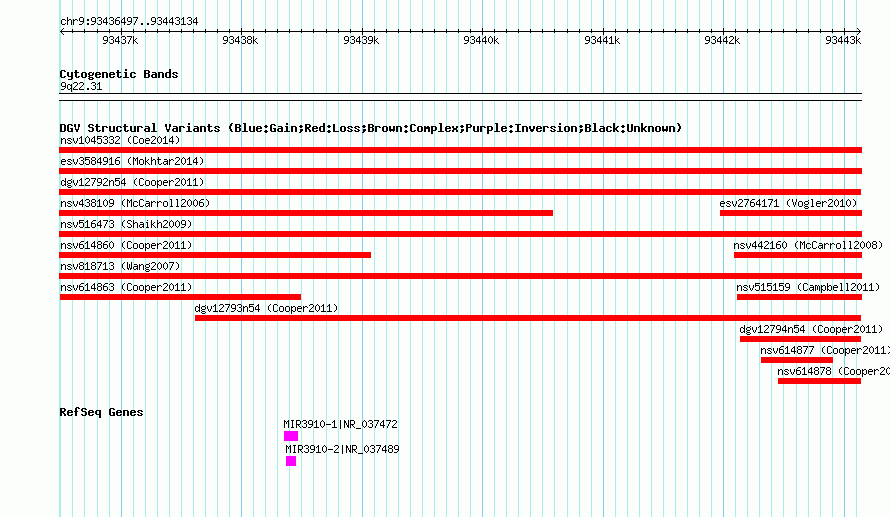The height and width of the screenshot is (517, 890).
Task: Open nsv515159 (Campbell2011) label
Action: click(808, 287)
